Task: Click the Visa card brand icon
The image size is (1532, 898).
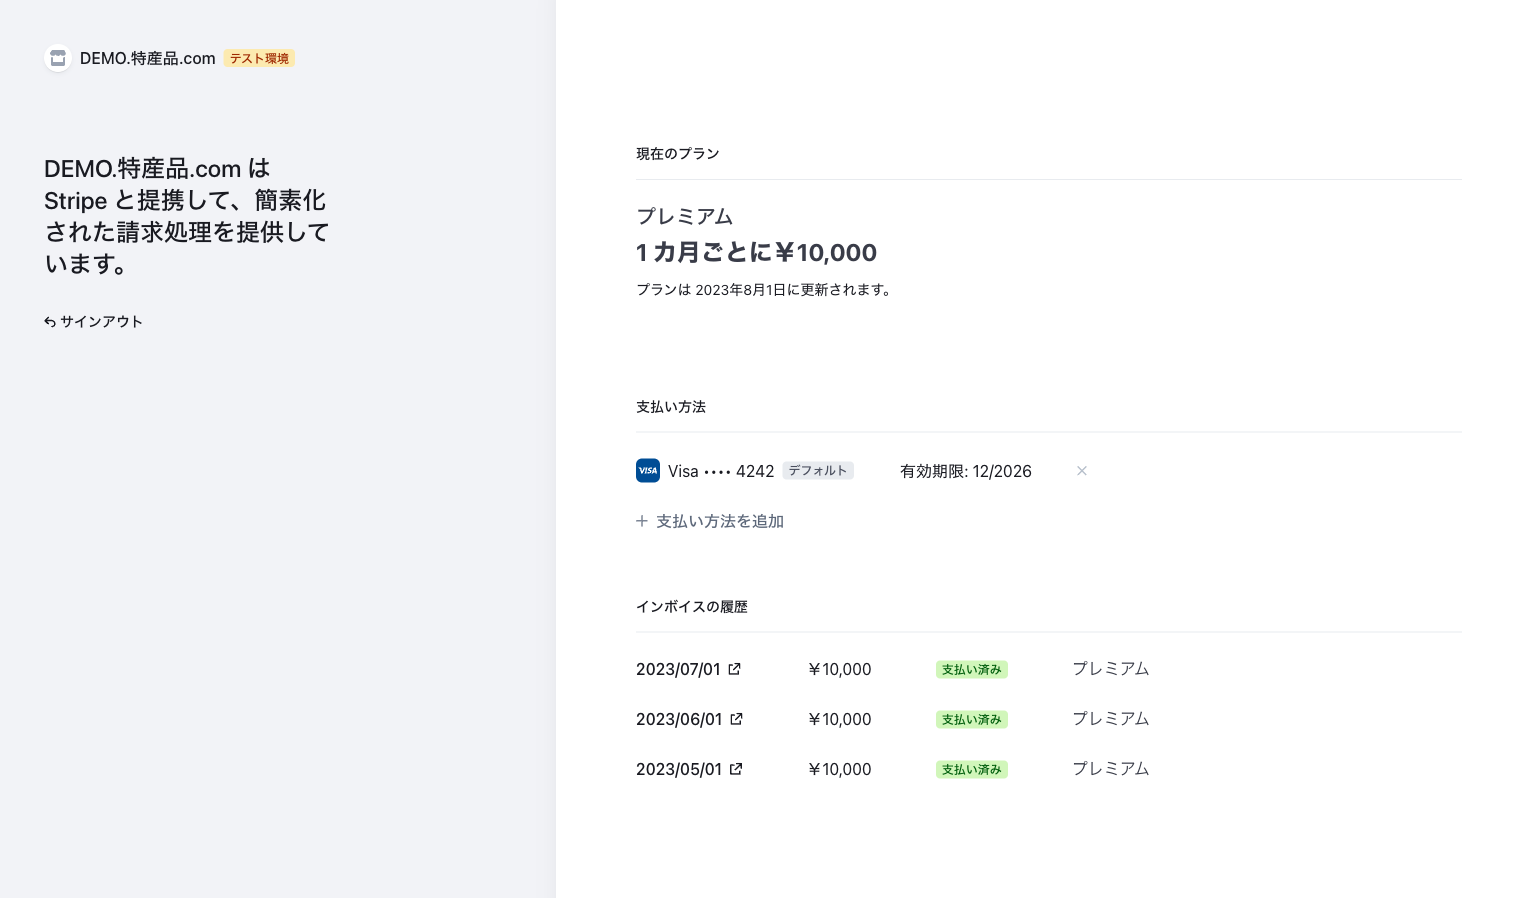Action: click(647, 470)
